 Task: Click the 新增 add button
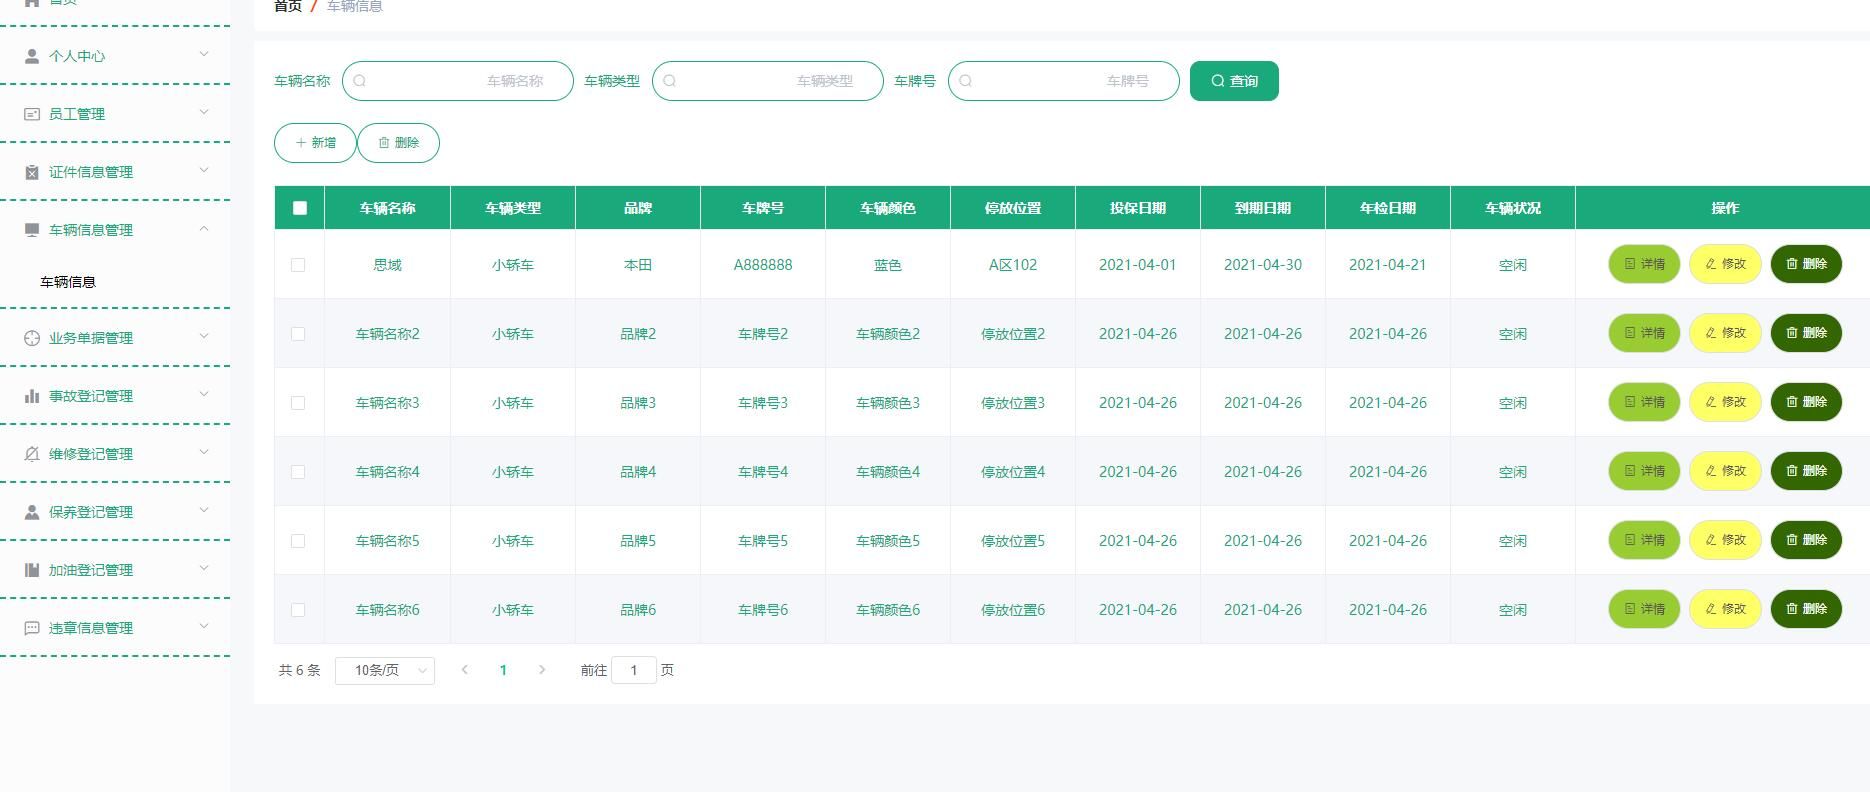pos(315,143)
